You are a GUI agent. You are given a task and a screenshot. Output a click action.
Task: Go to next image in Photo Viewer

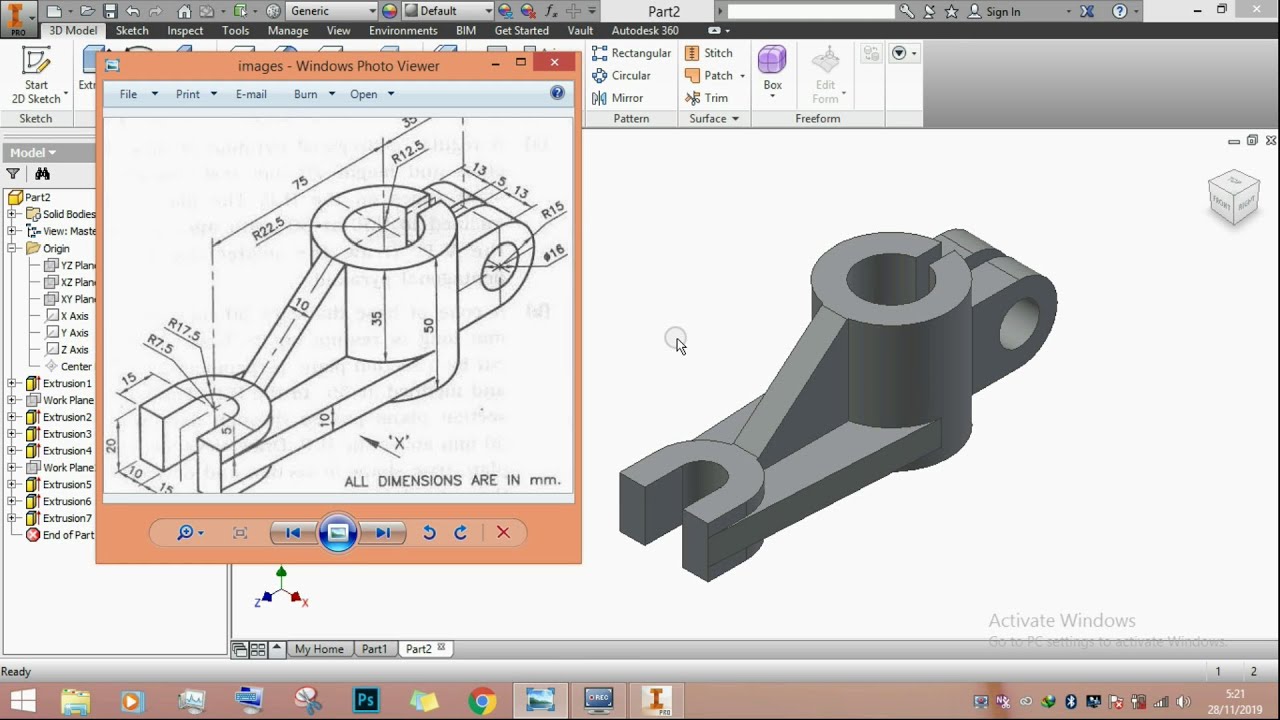tap(383, 533)
